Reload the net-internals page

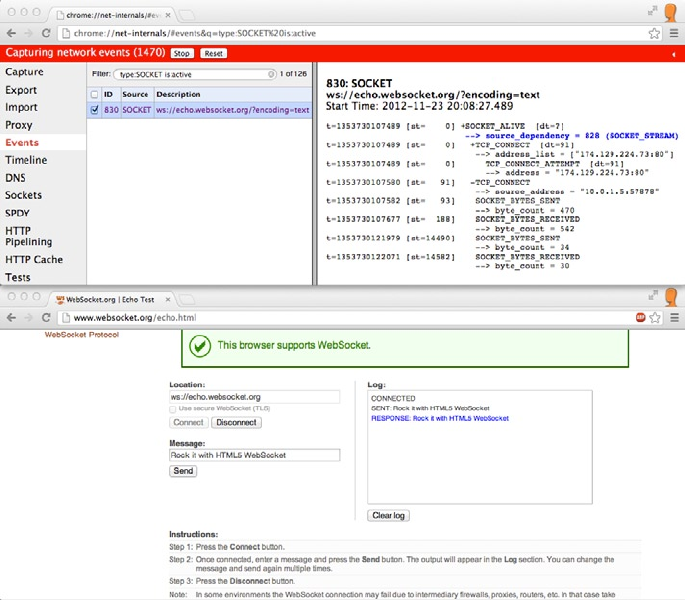[46, 33]
